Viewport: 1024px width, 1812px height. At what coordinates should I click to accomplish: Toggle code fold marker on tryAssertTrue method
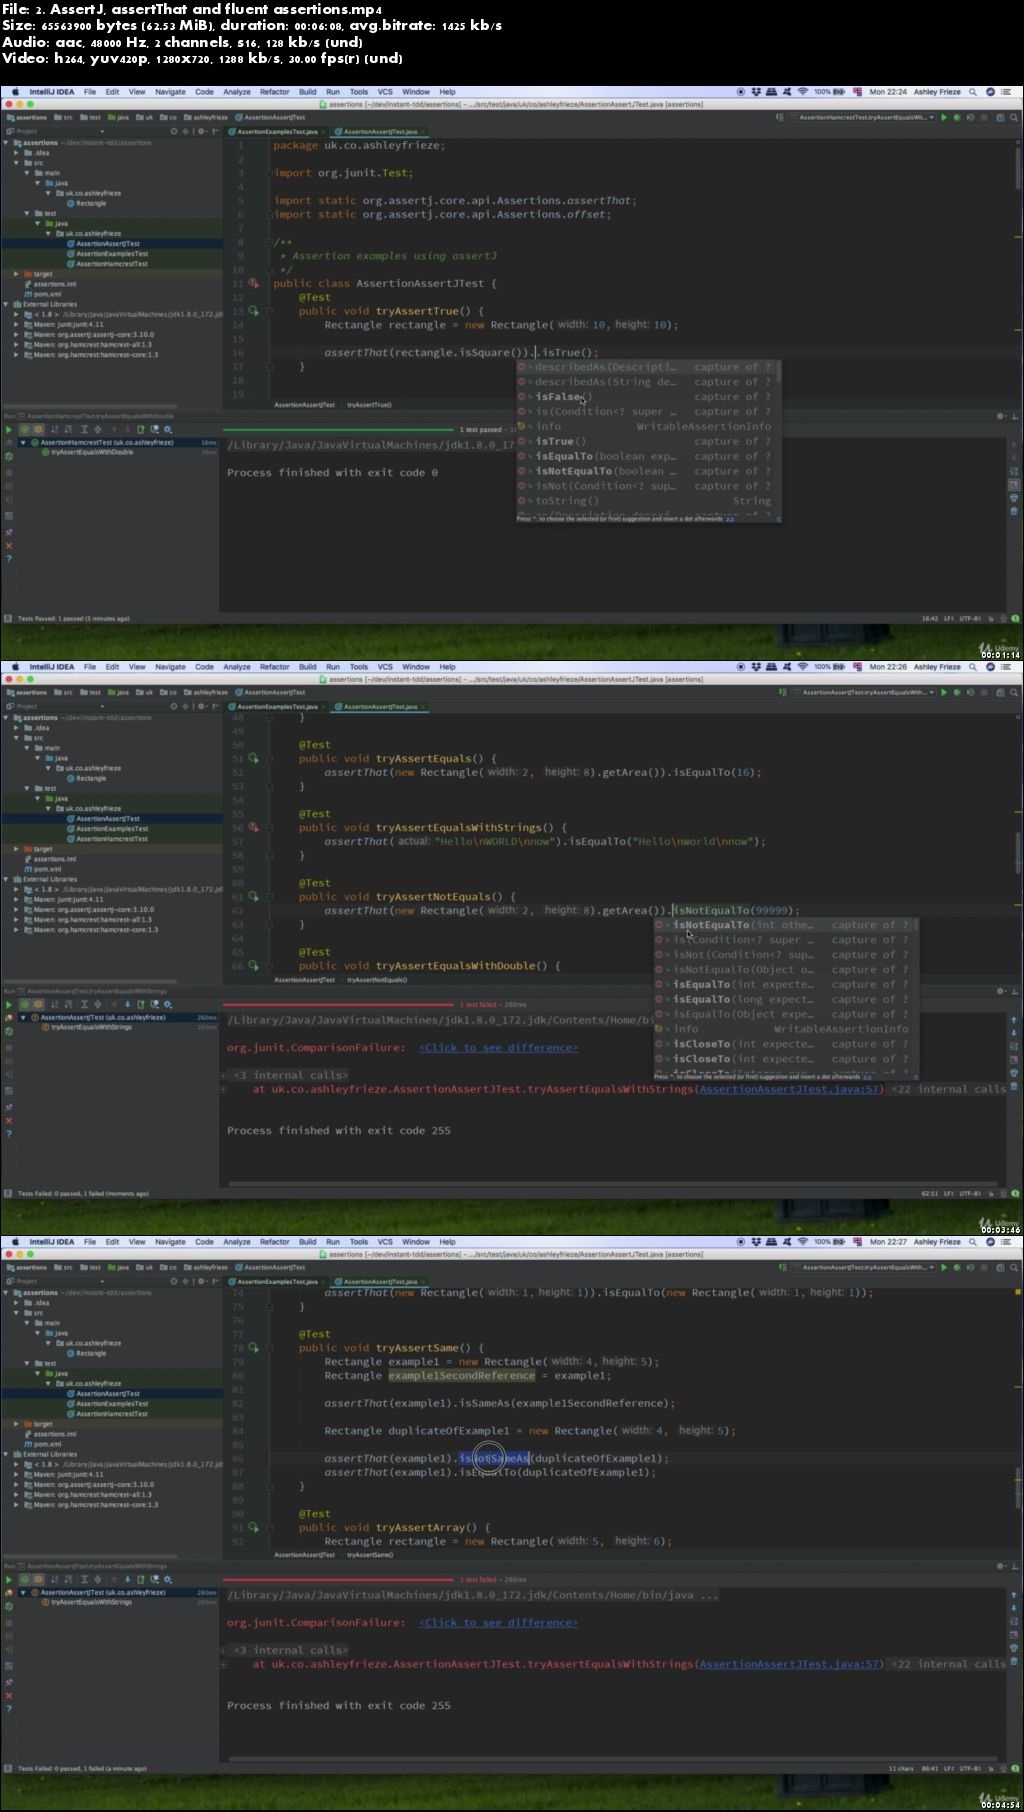(269, 311)
